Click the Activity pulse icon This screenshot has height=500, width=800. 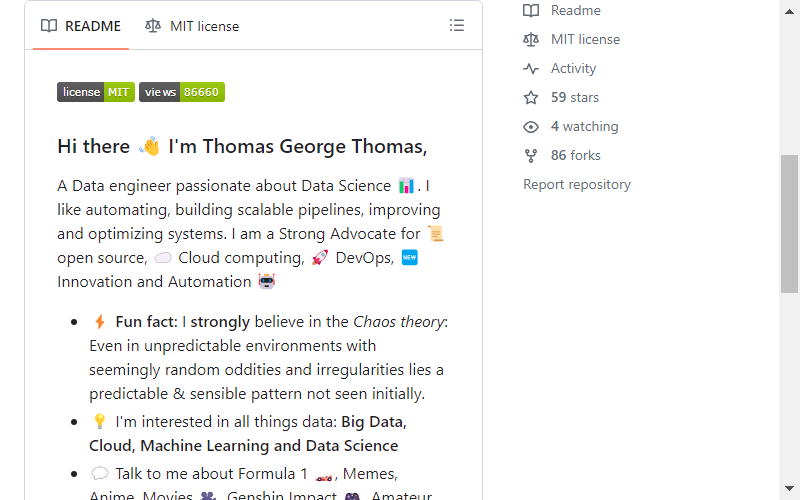point(531,68)
